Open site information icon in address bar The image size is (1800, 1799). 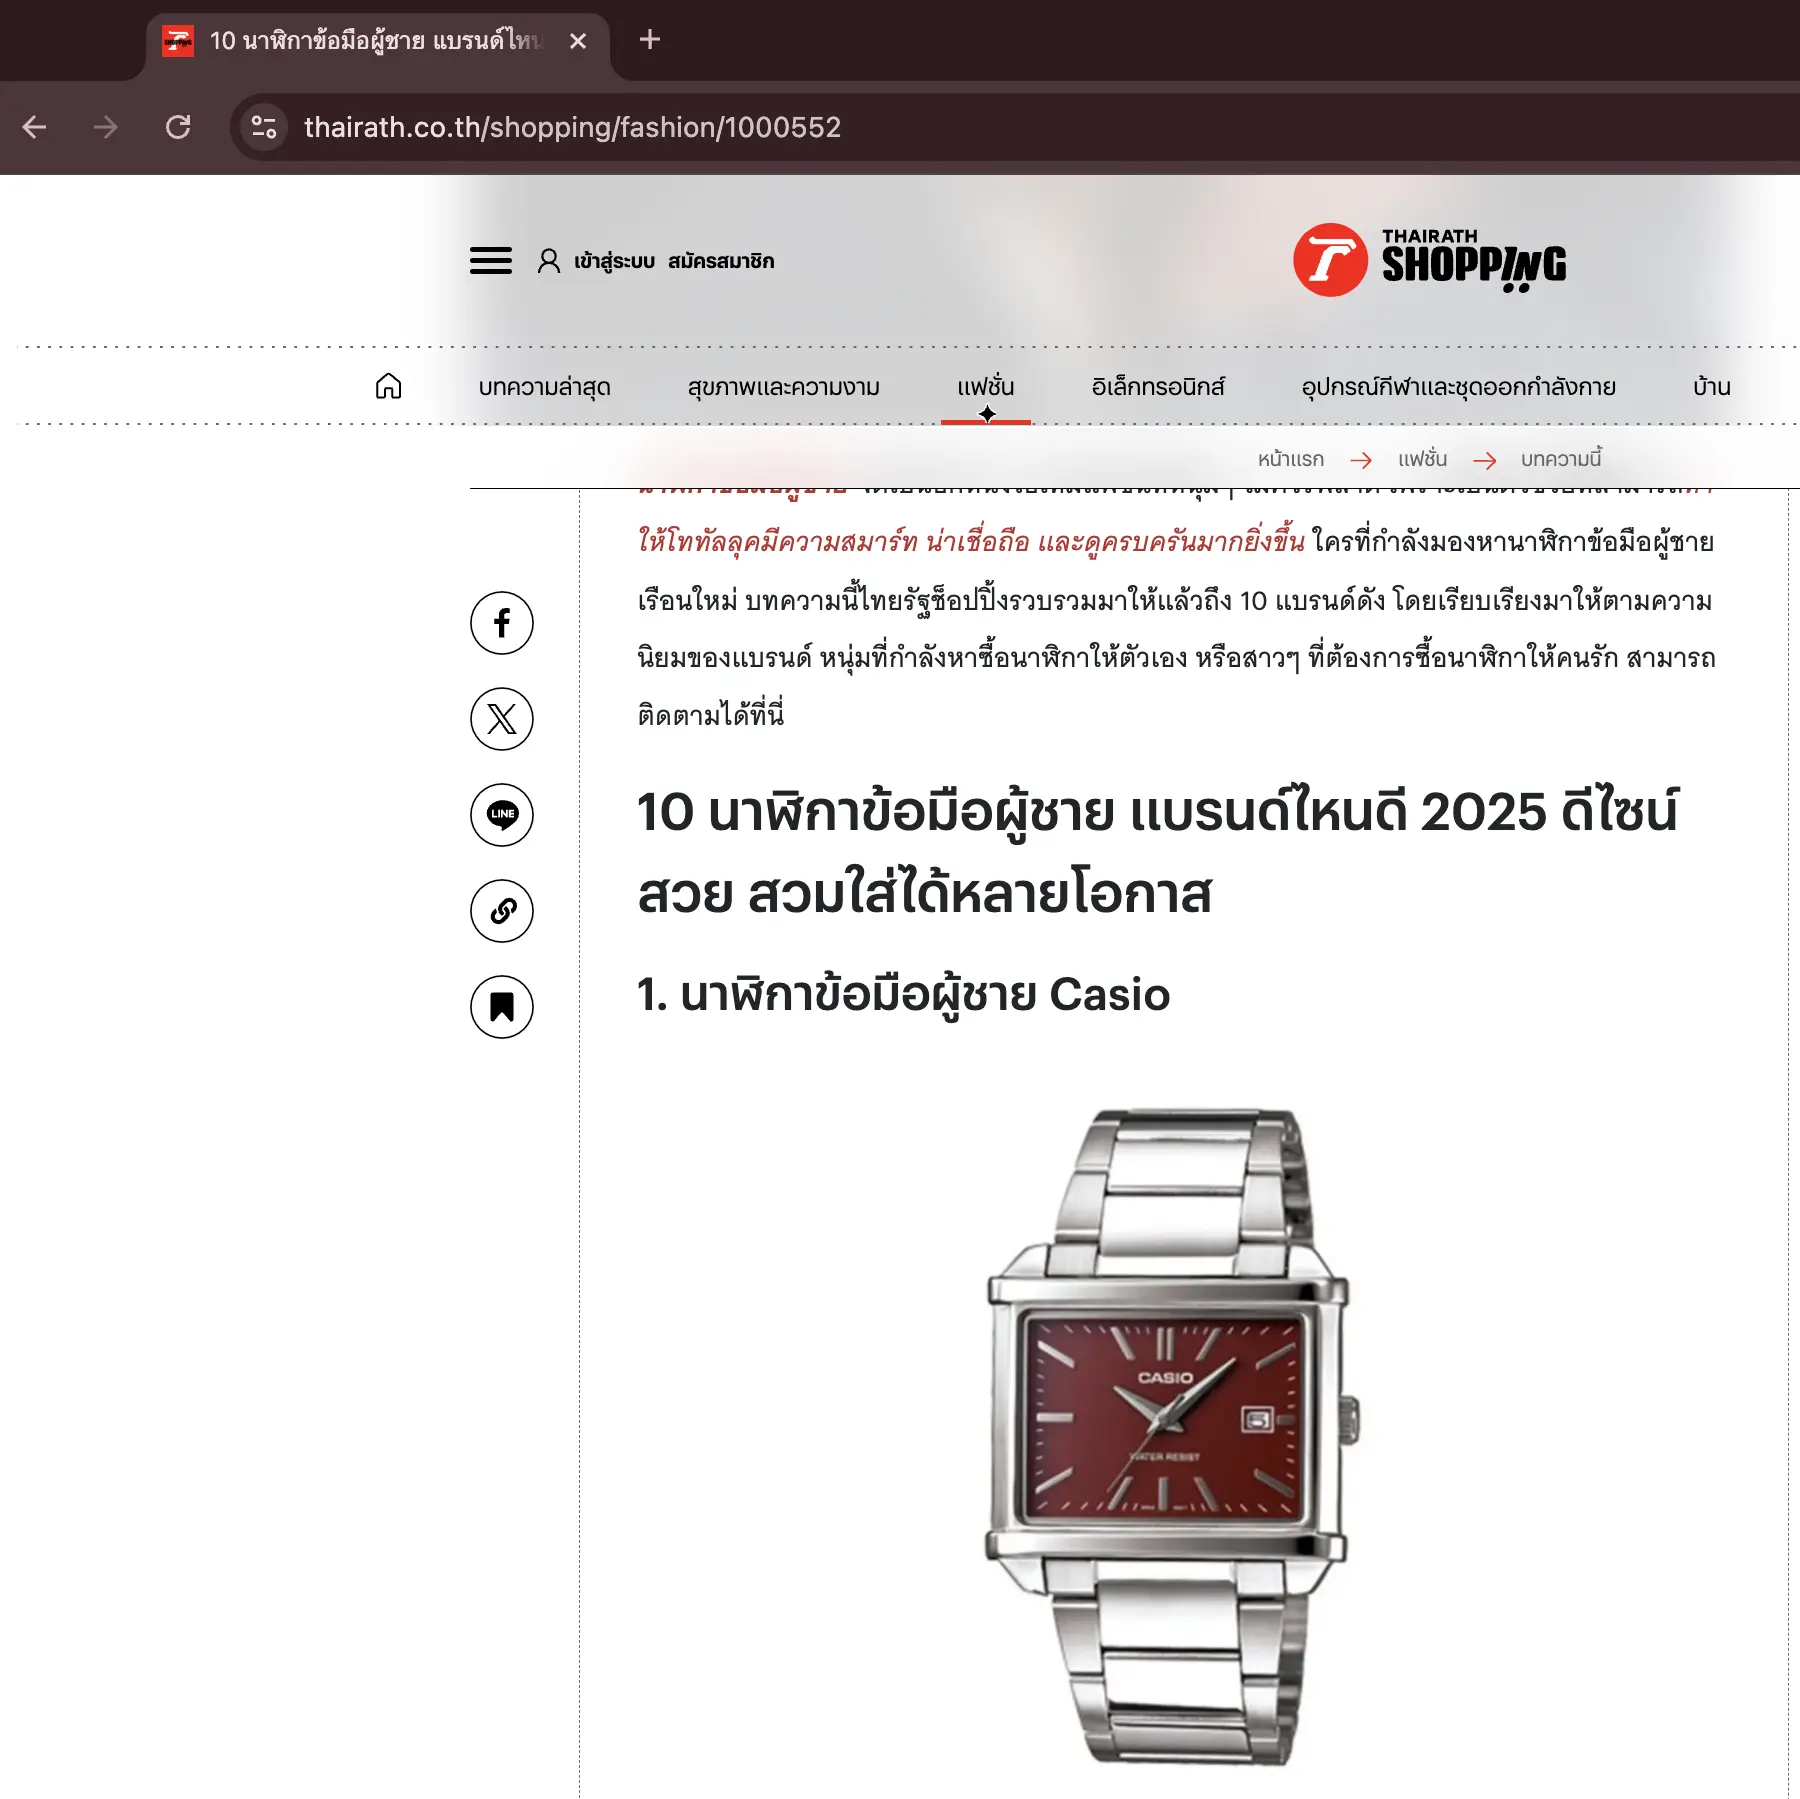pyautogui.click(x=264, y=127)
